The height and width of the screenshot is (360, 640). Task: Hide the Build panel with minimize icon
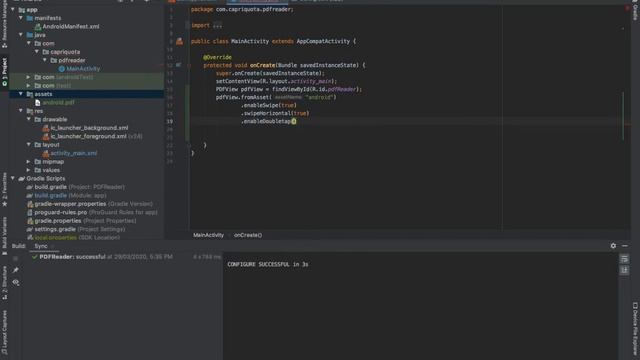coord(625,246)
